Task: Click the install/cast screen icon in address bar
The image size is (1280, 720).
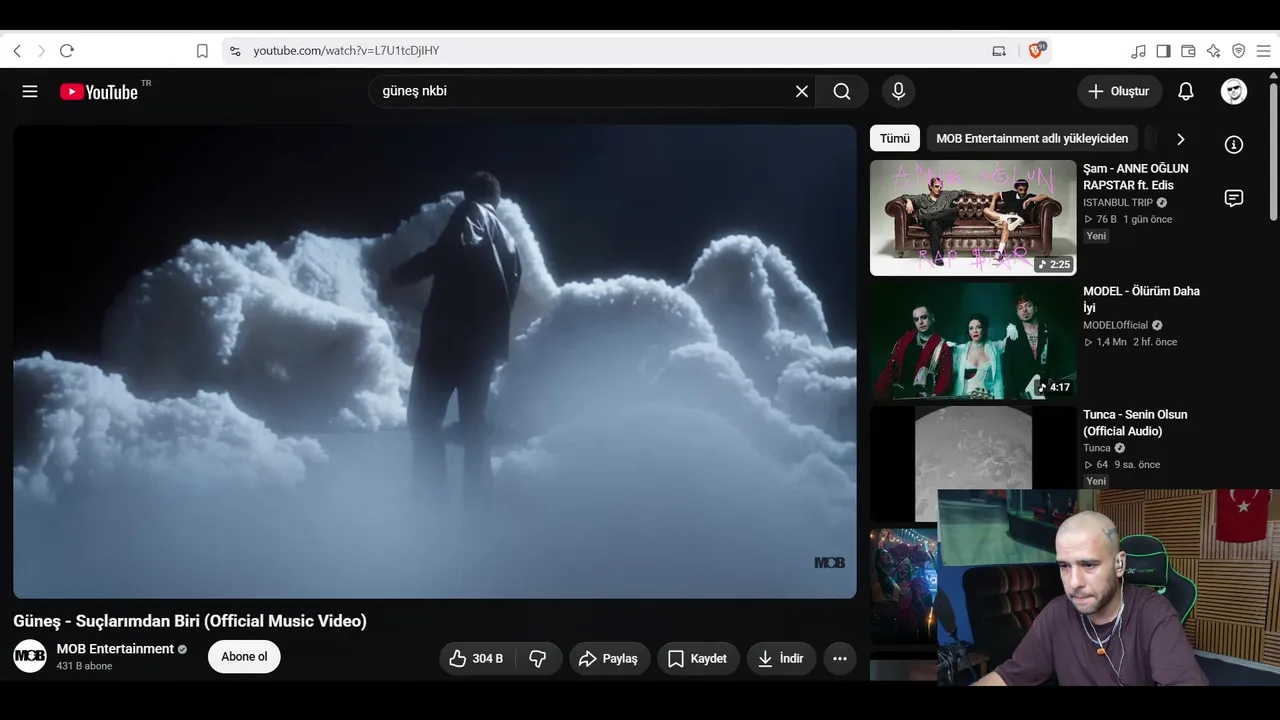Action: coord(999,51)
